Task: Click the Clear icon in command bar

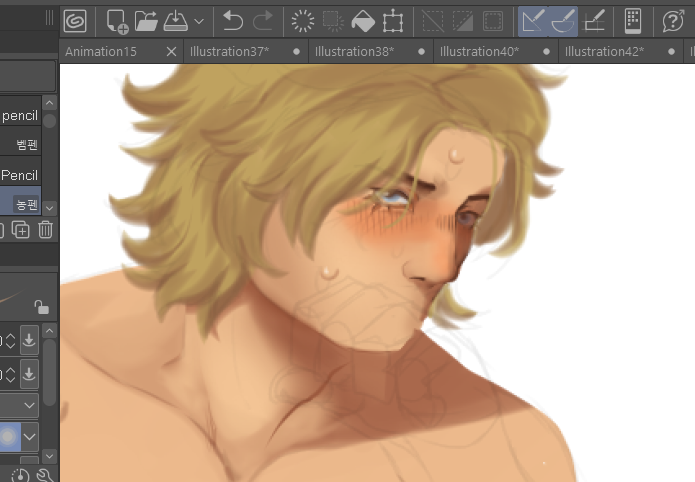Action: tap(303, 21)
